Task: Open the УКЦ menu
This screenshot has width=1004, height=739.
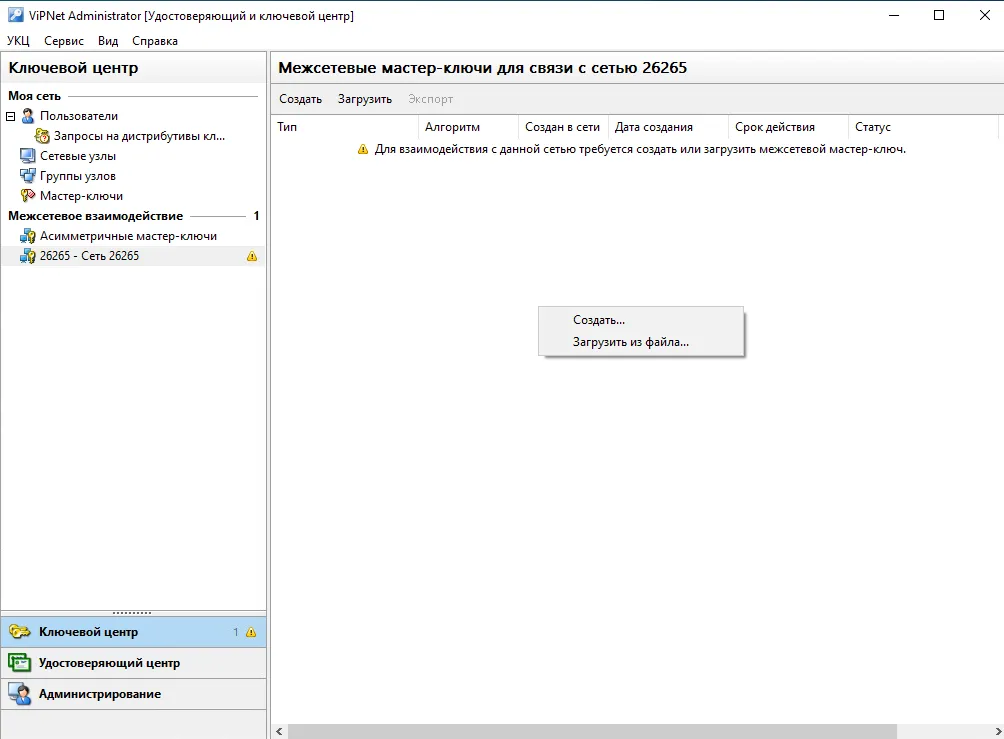Action: [18, 41]
